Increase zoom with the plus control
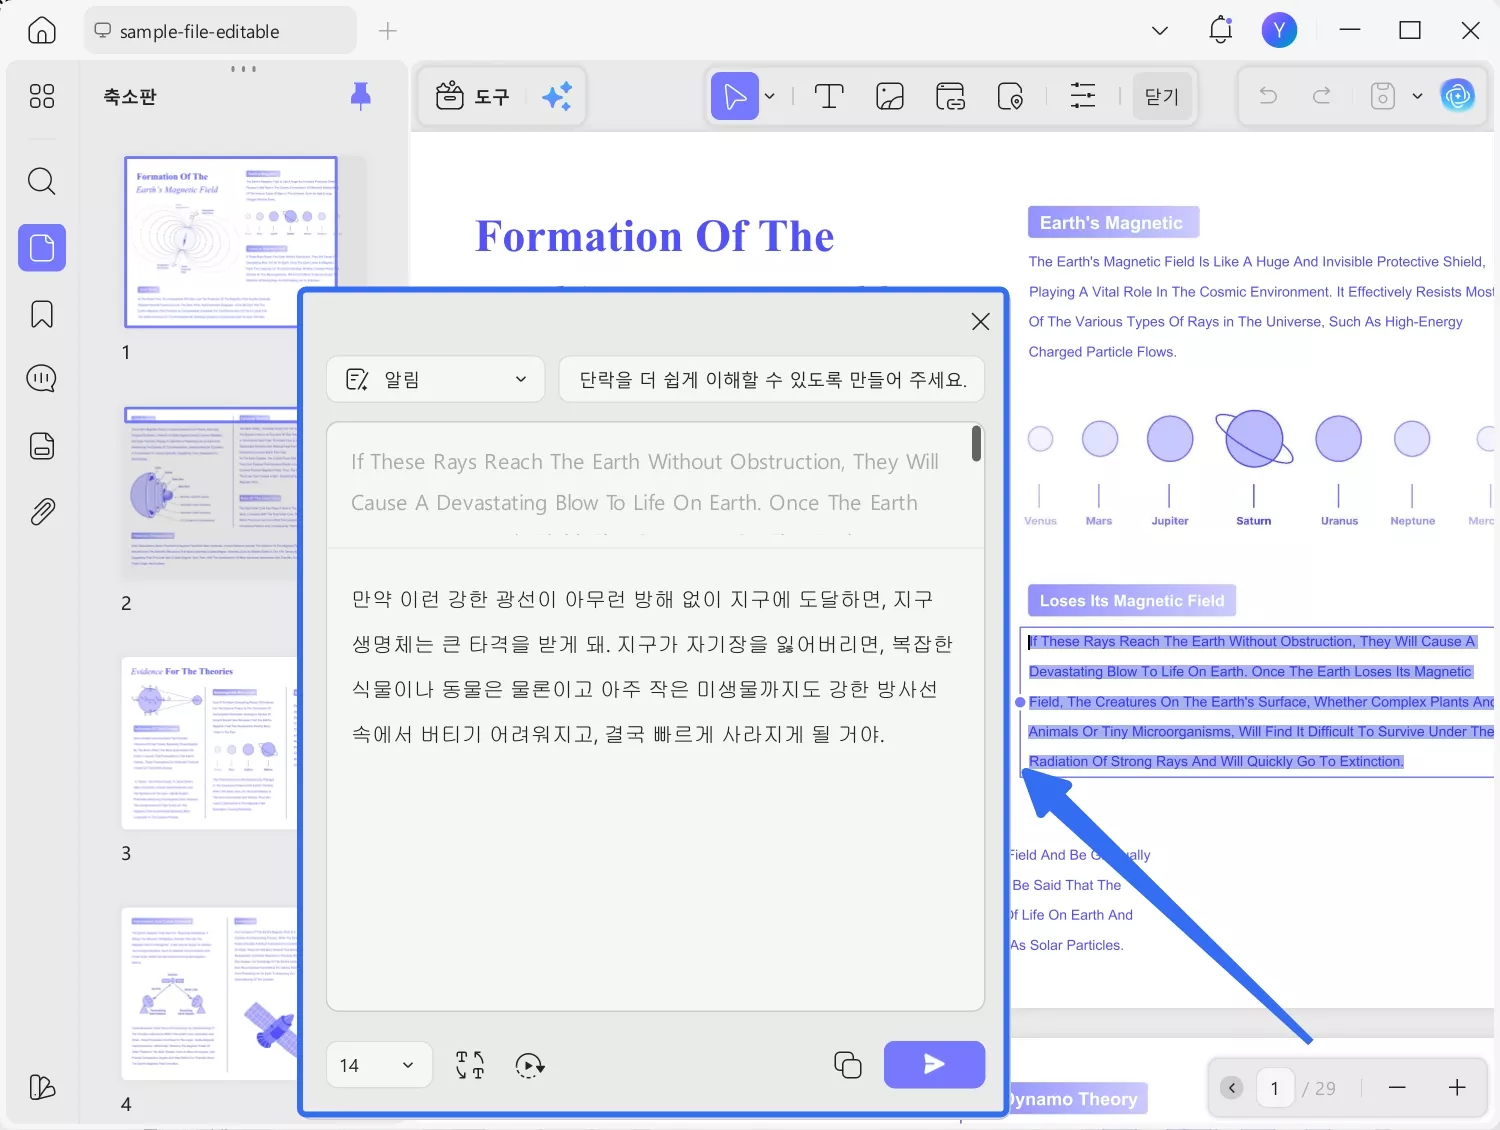The height and width of the screenshot is (1130, 1500). coord(1456,1087)
